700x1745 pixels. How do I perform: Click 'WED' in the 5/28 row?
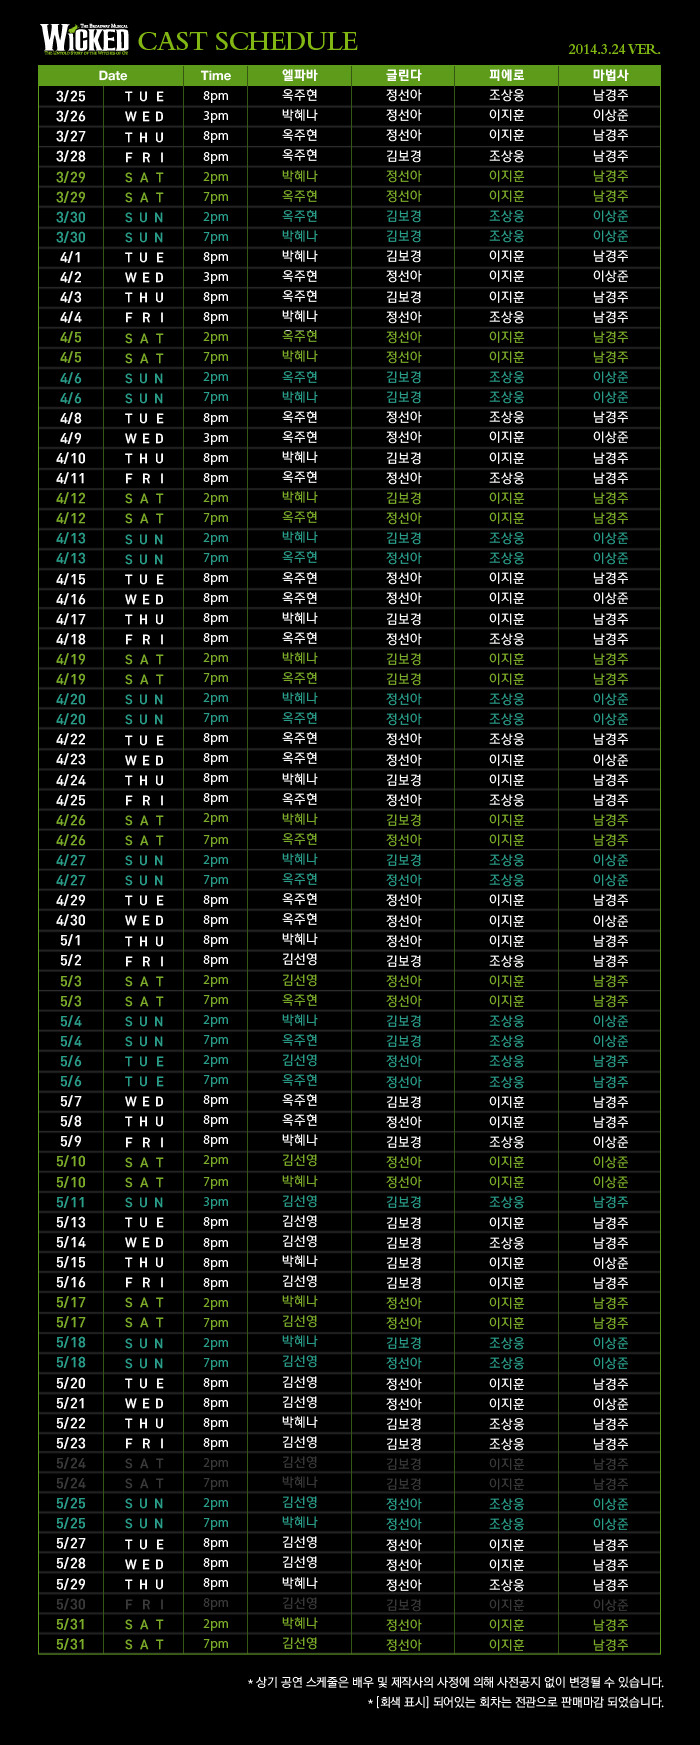pos(144,1564)
